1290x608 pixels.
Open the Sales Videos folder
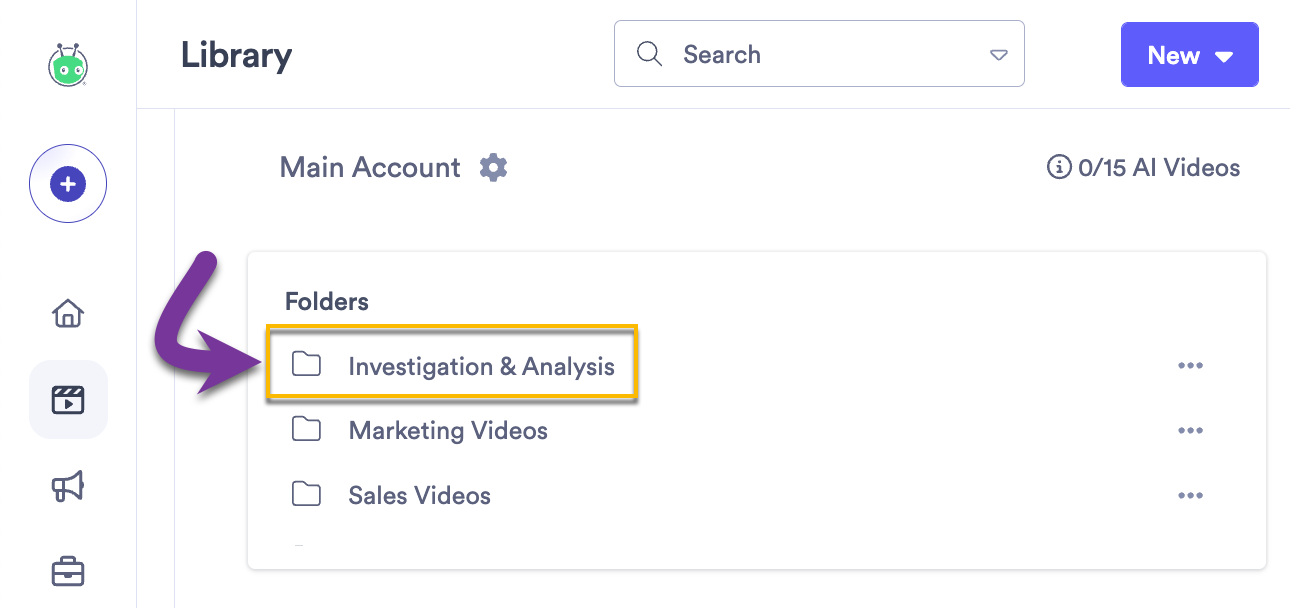[419, 494]
